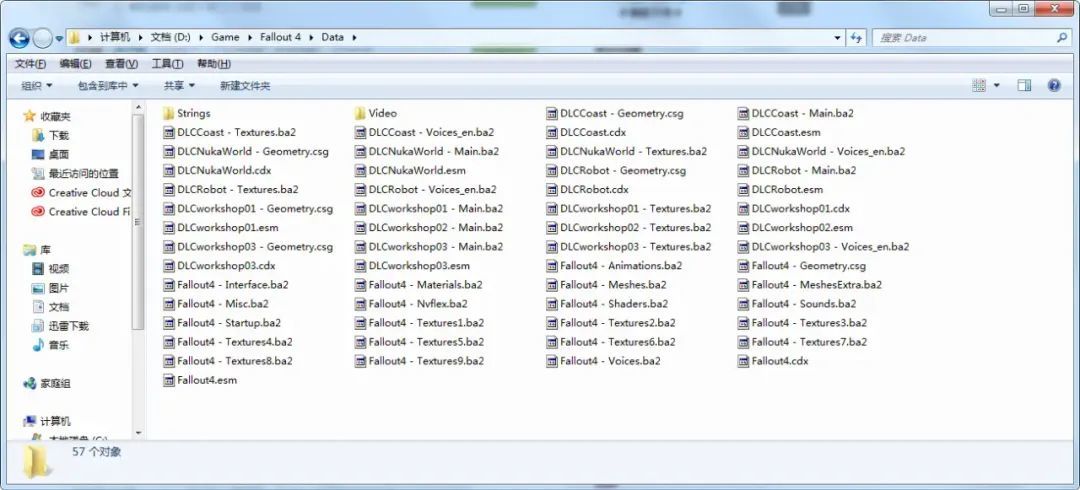Select the Strings folder icon
This screenshot has height=490, width=1080.
tap(169, 113)
